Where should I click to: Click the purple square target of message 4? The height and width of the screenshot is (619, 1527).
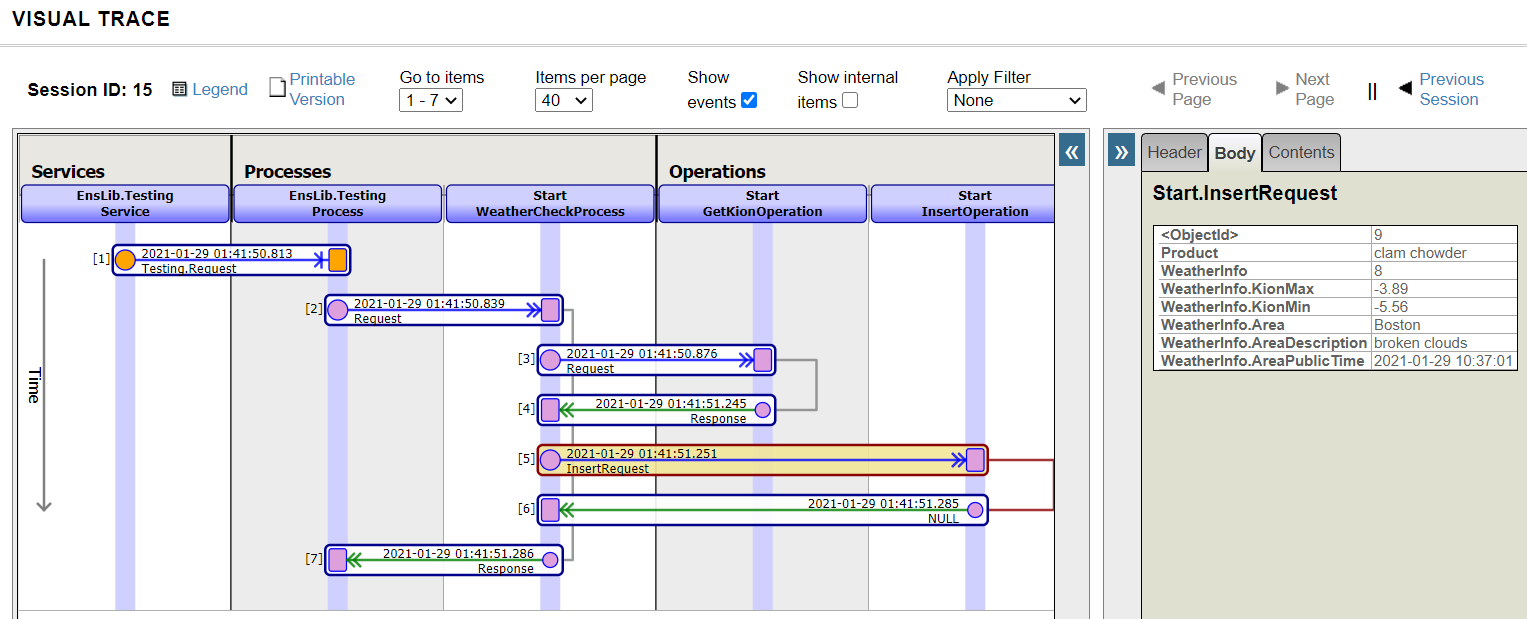(550, 410)
